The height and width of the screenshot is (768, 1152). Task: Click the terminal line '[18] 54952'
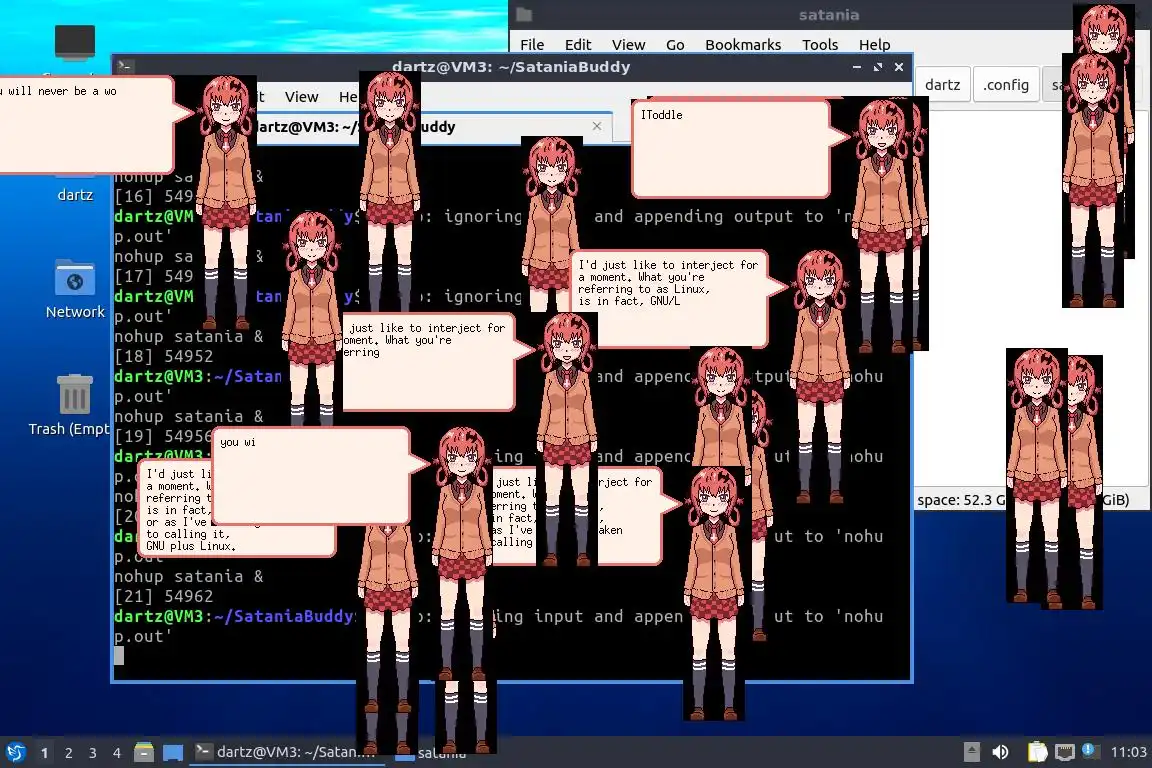[163, 356]
